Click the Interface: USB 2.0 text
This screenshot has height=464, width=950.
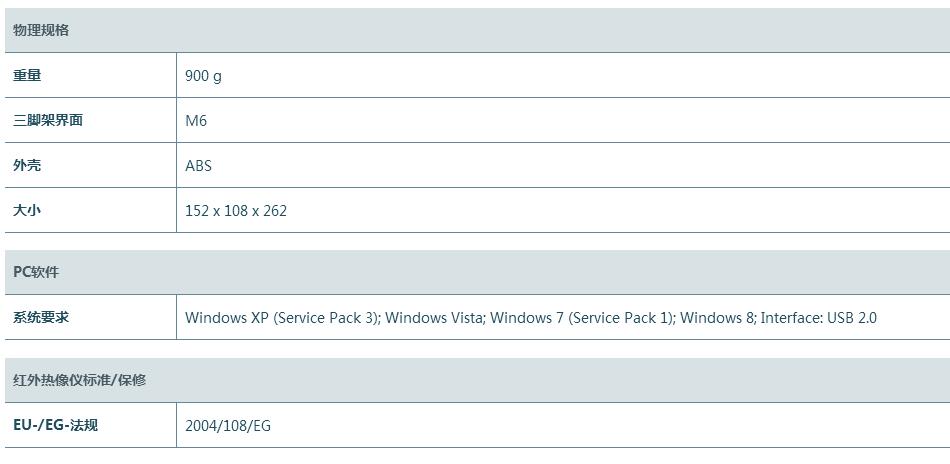tap(819, 317)
